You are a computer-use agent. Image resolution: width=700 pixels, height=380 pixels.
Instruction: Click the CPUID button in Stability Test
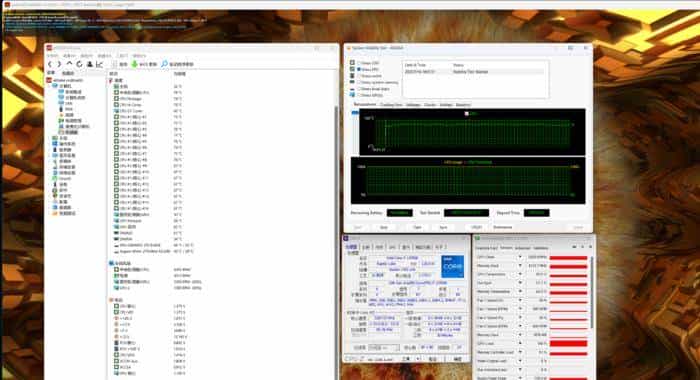pos(476,227)
